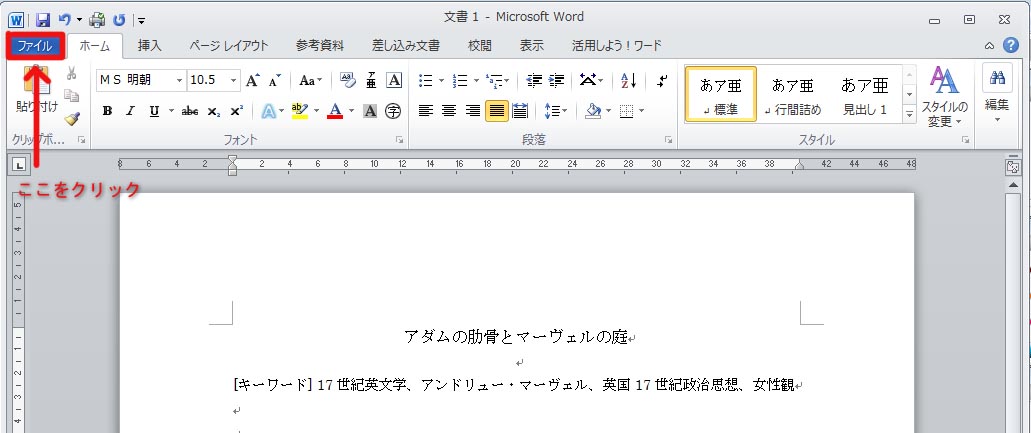Undo the last action in Quick Access toolbar

click(64, 20)
